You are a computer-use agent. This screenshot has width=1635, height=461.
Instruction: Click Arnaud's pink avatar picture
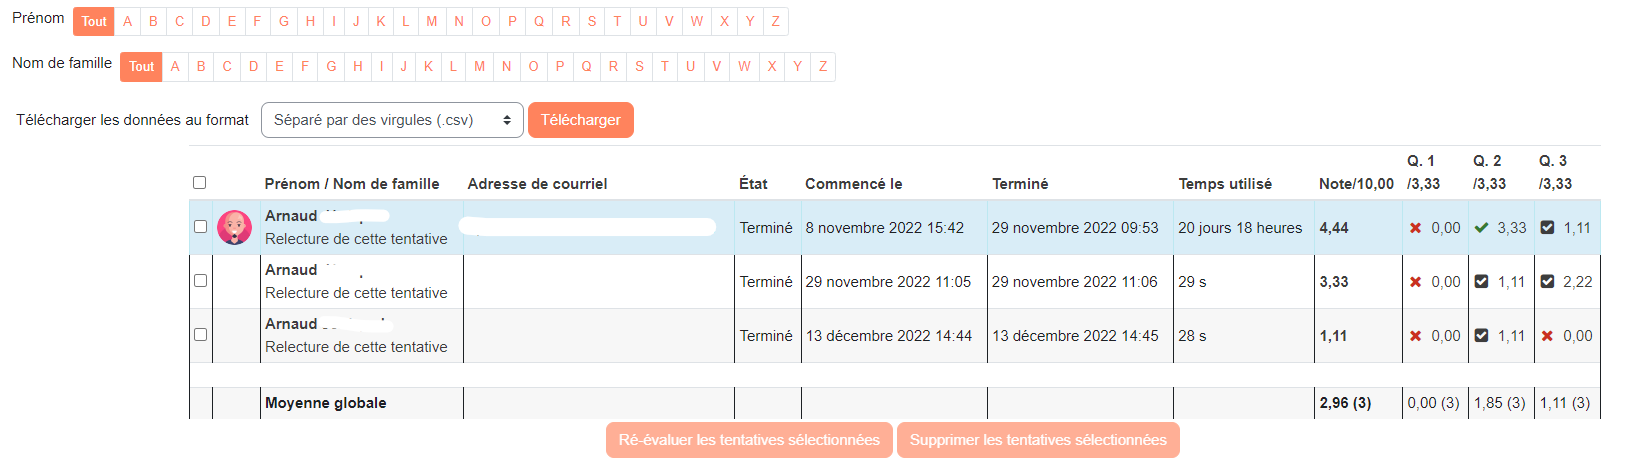pyautogui.click(x=235, y=228)
